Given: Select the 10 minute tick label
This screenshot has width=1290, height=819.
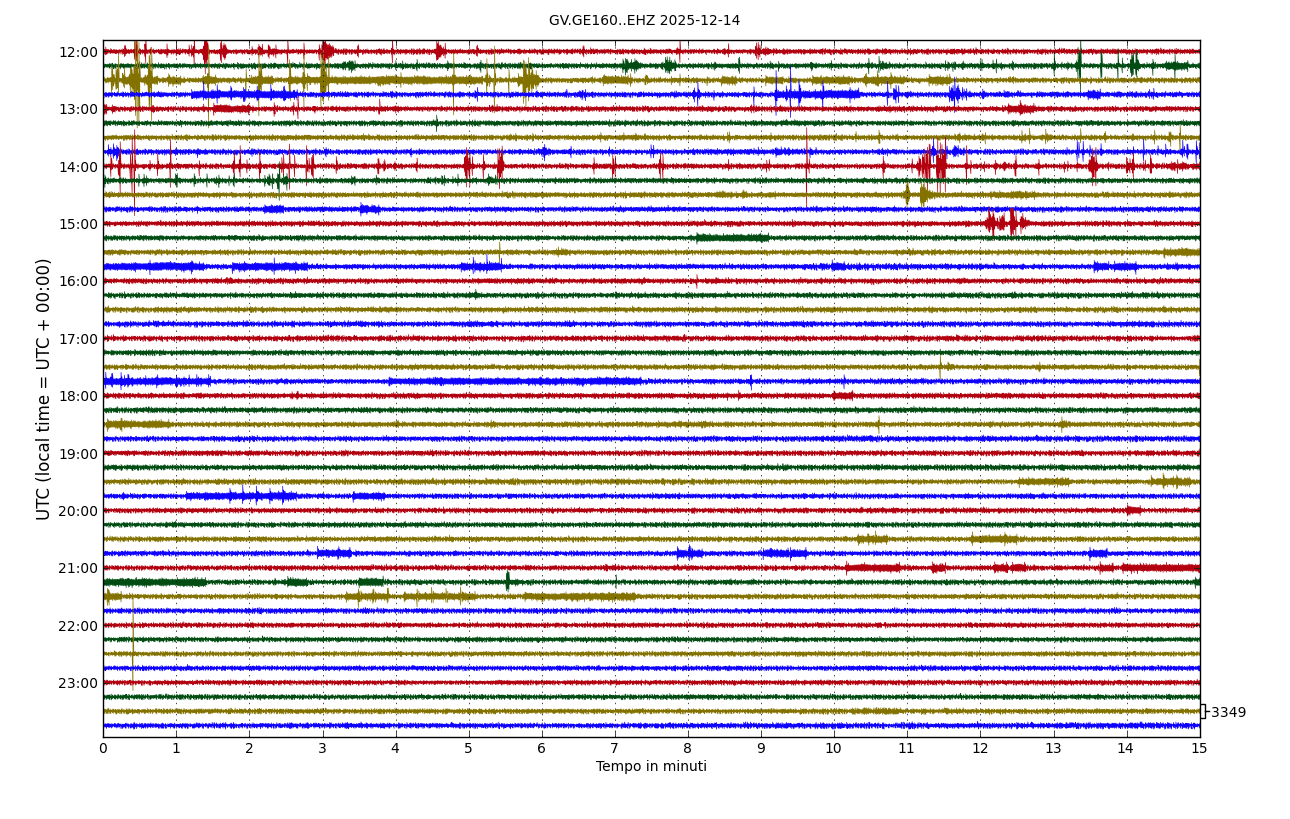Looking at the screenshot, I should click(833, 748).
